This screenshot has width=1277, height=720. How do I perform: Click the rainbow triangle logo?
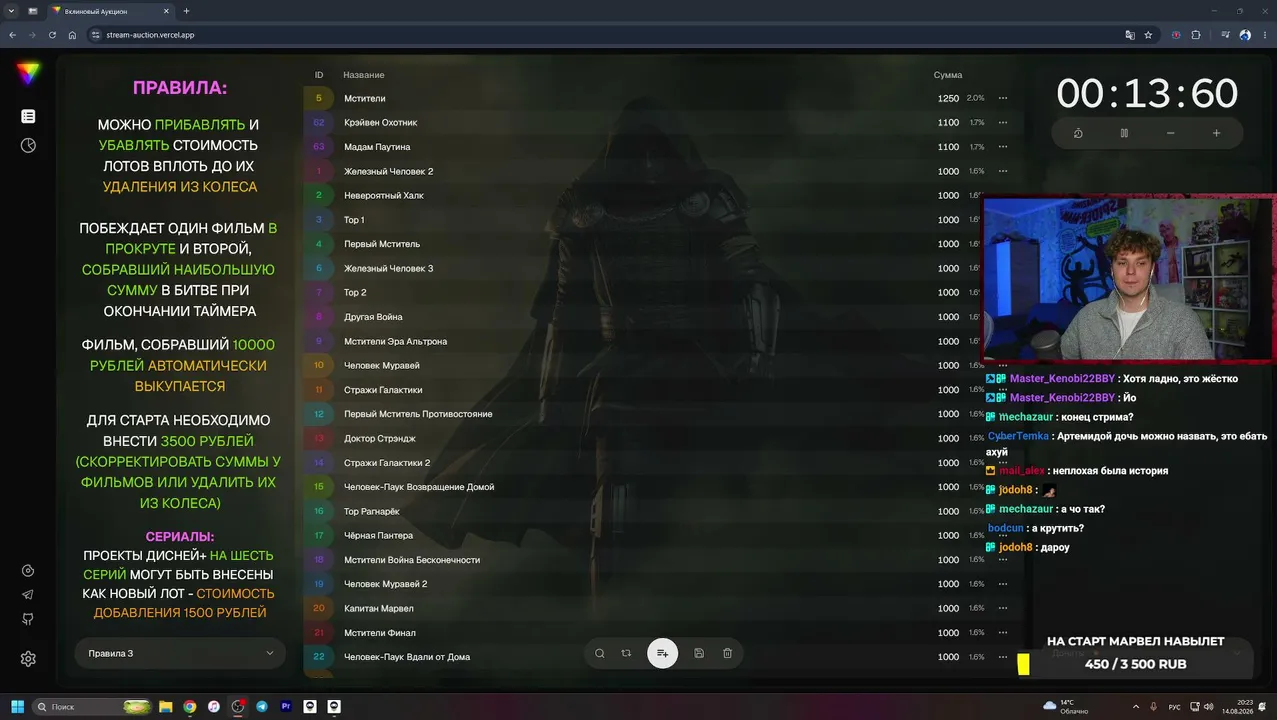(x=28, y=73)
